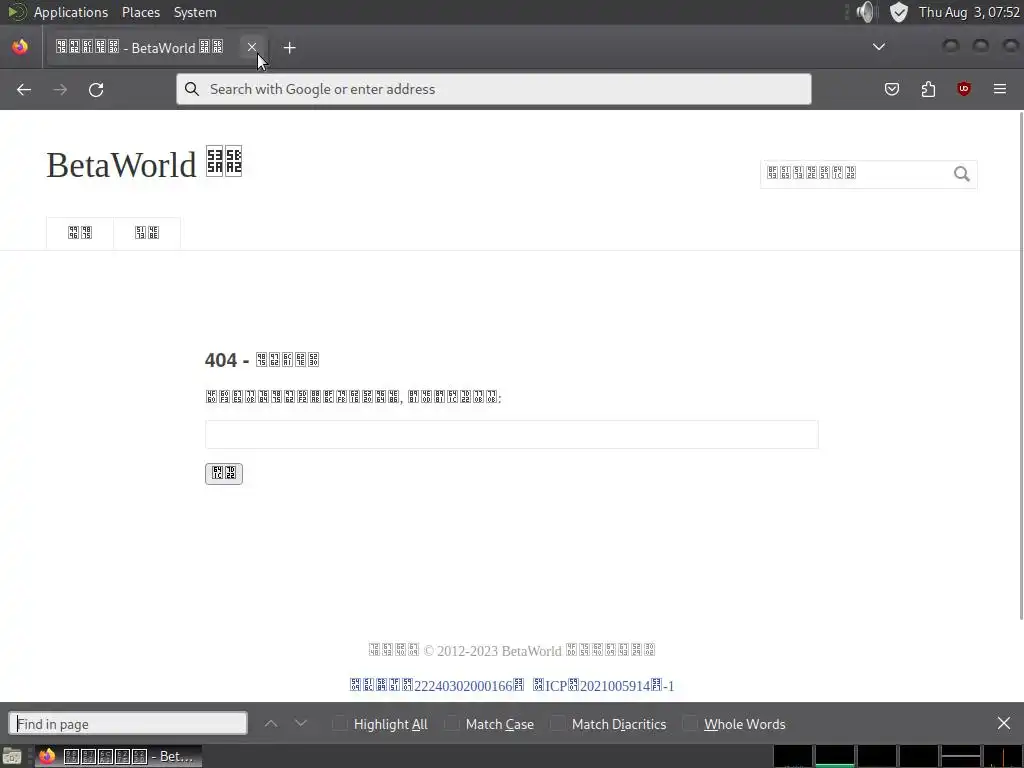Jump to previous find match arrow

click(x=271, y=724)
